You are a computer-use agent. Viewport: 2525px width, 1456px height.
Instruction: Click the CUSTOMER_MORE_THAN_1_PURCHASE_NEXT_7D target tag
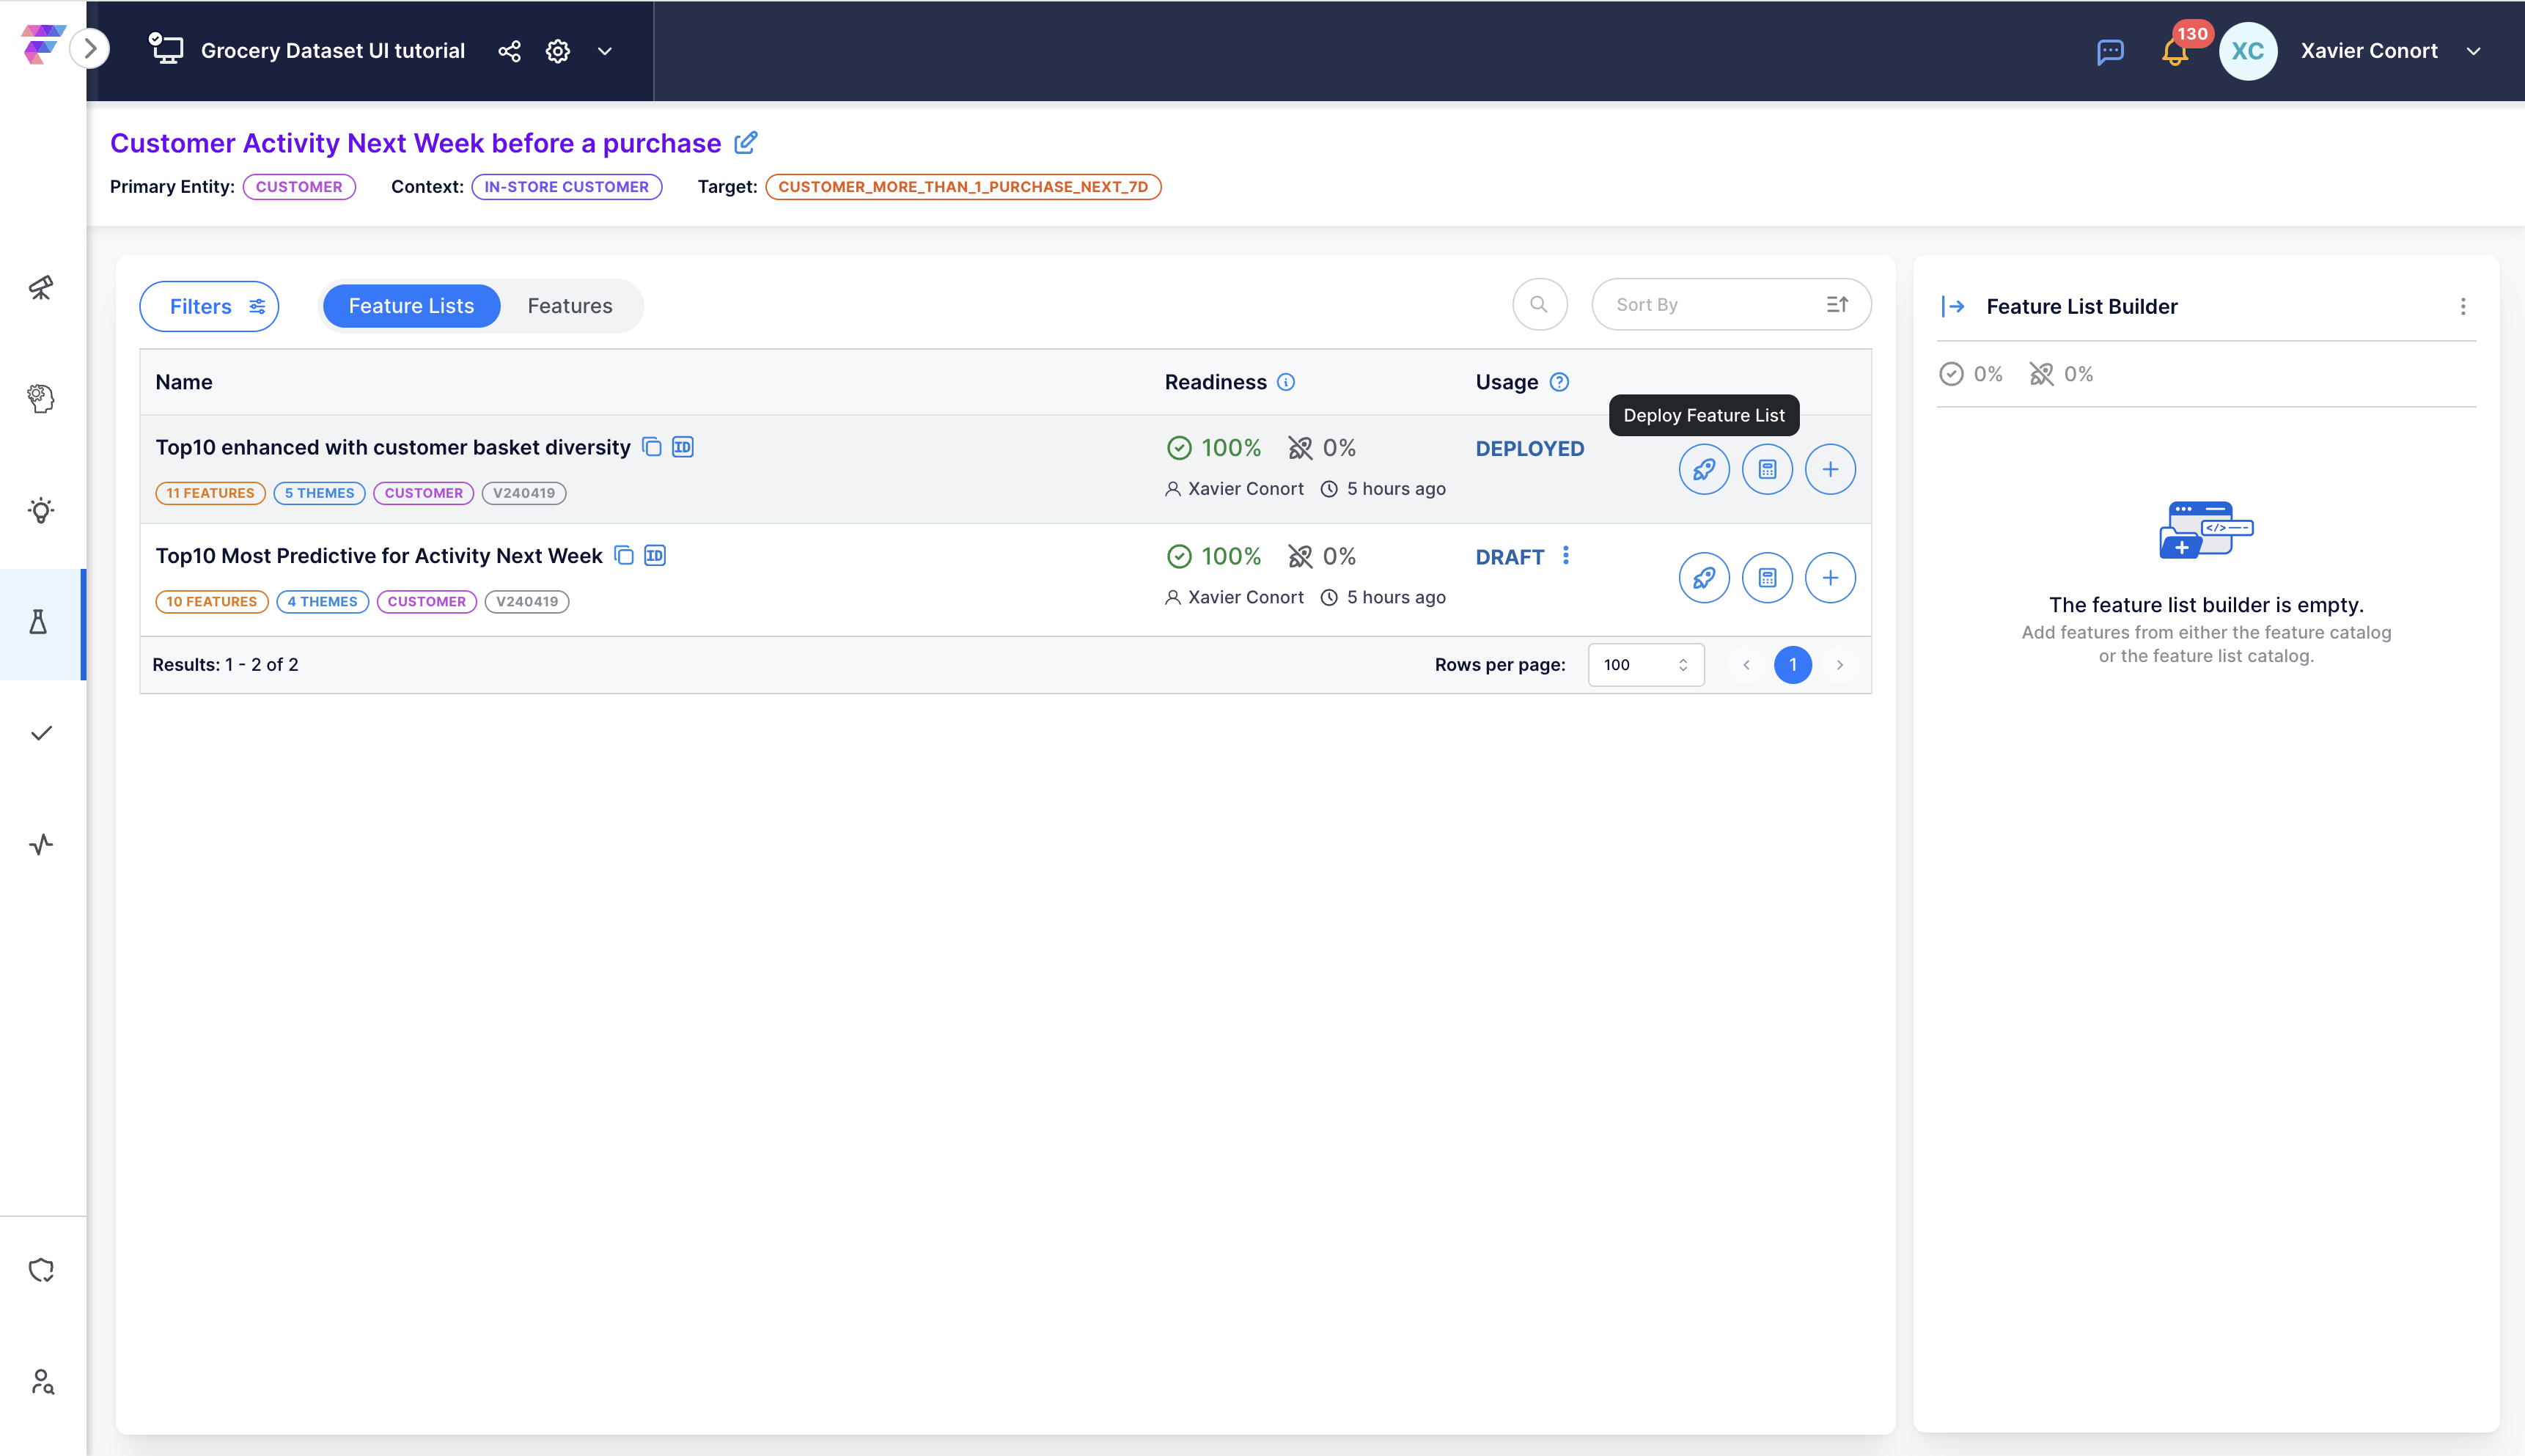coord(963,187)
